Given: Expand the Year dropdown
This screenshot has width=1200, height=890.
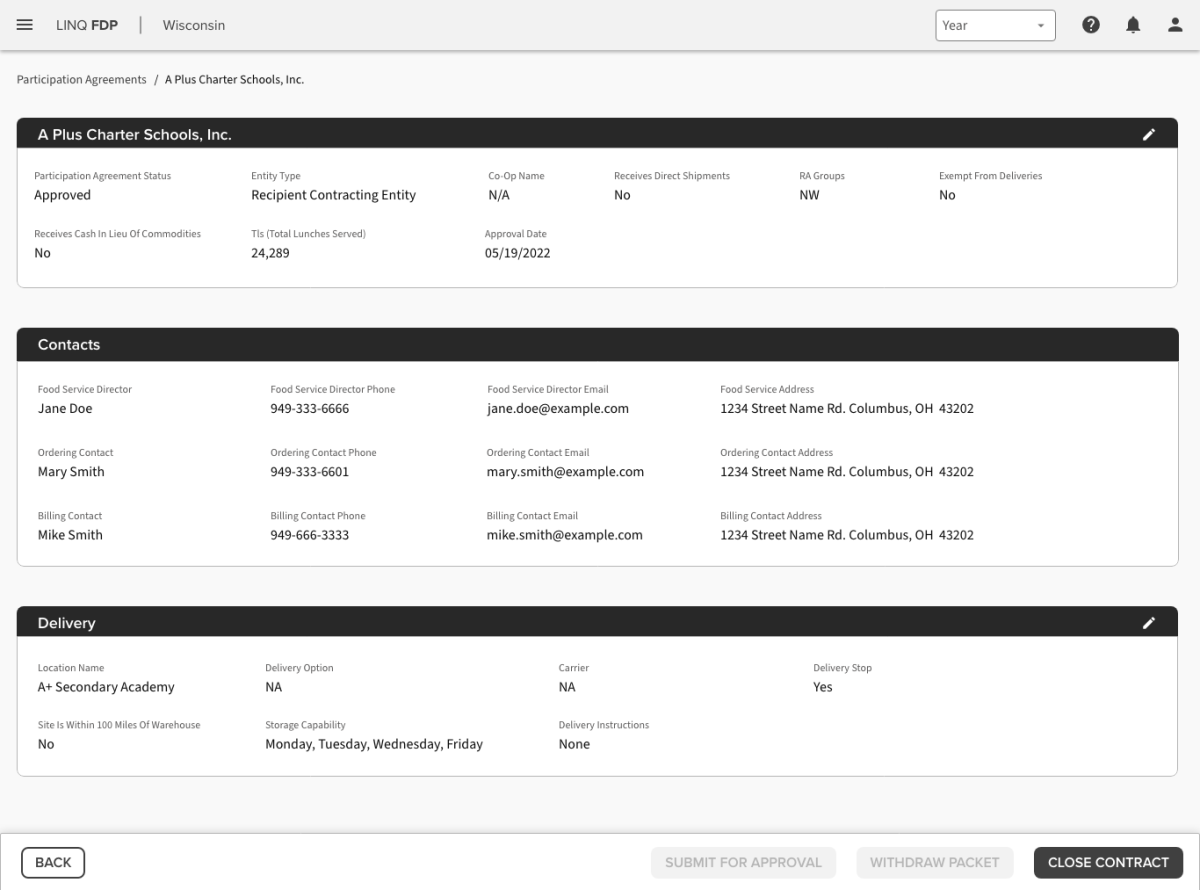Looking at the screenshot, I should [995, 26].
